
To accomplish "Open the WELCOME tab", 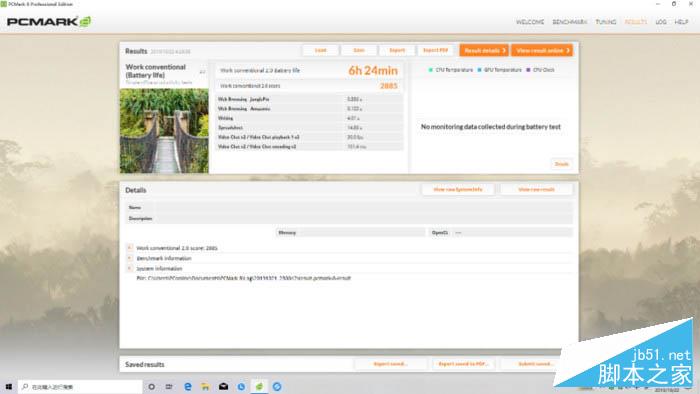I will coord(530,22).
